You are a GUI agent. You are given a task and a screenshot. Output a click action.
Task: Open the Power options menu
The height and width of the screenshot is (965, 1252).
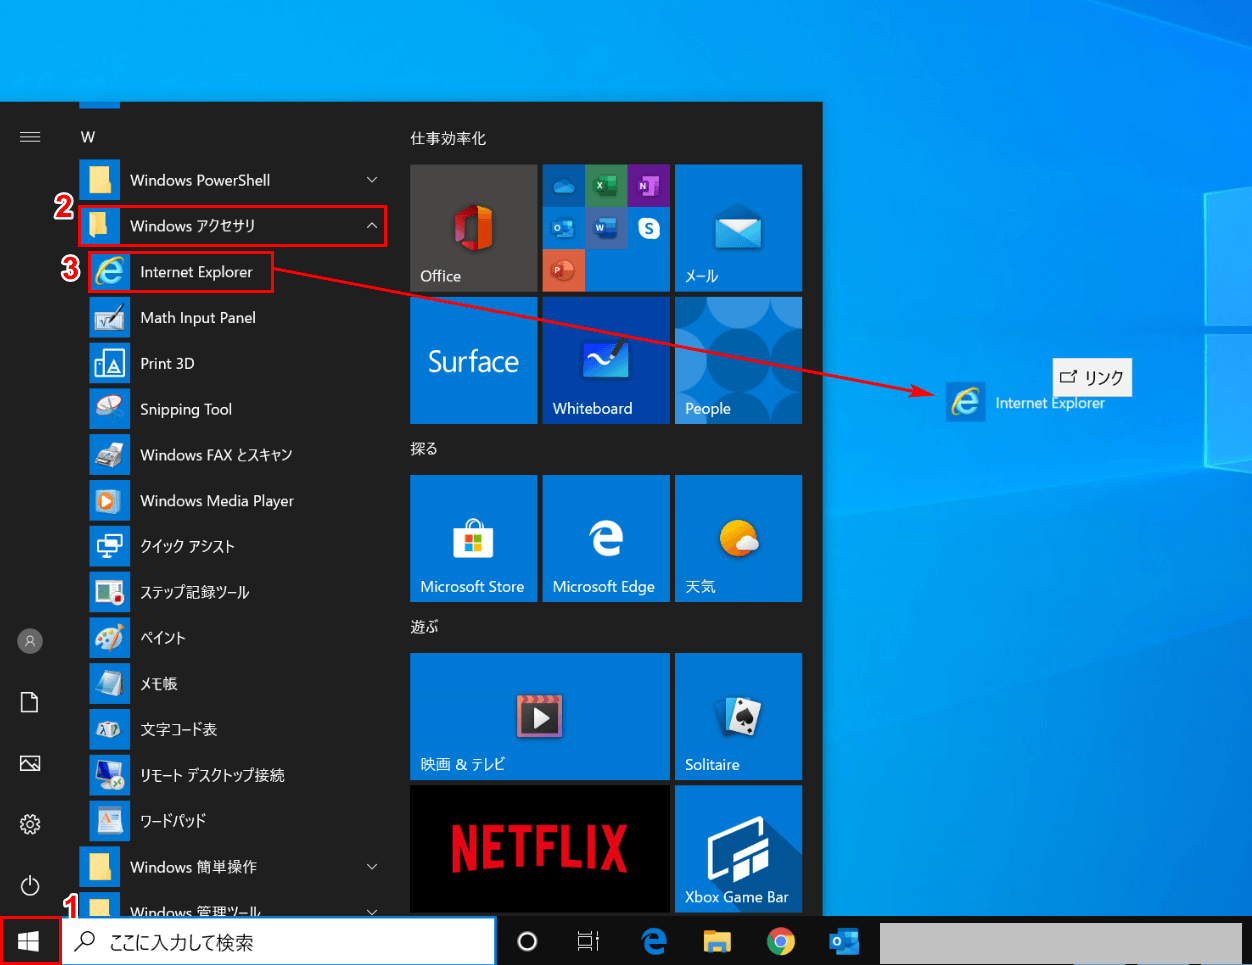pos(30,885)
